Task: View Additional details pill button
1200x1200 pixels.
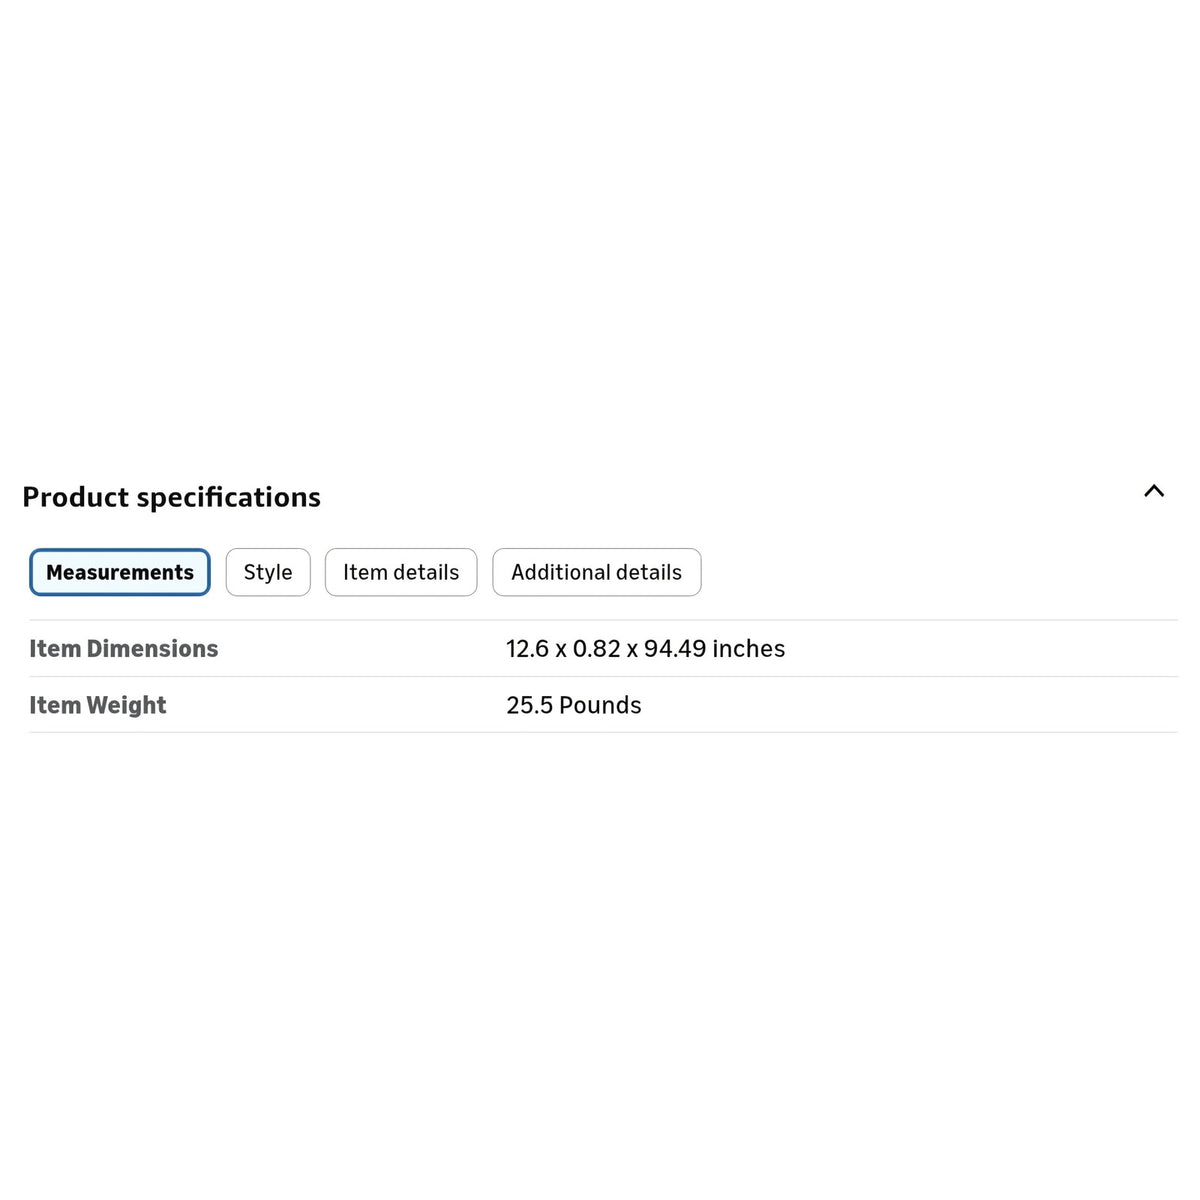Action: point(597,572)
